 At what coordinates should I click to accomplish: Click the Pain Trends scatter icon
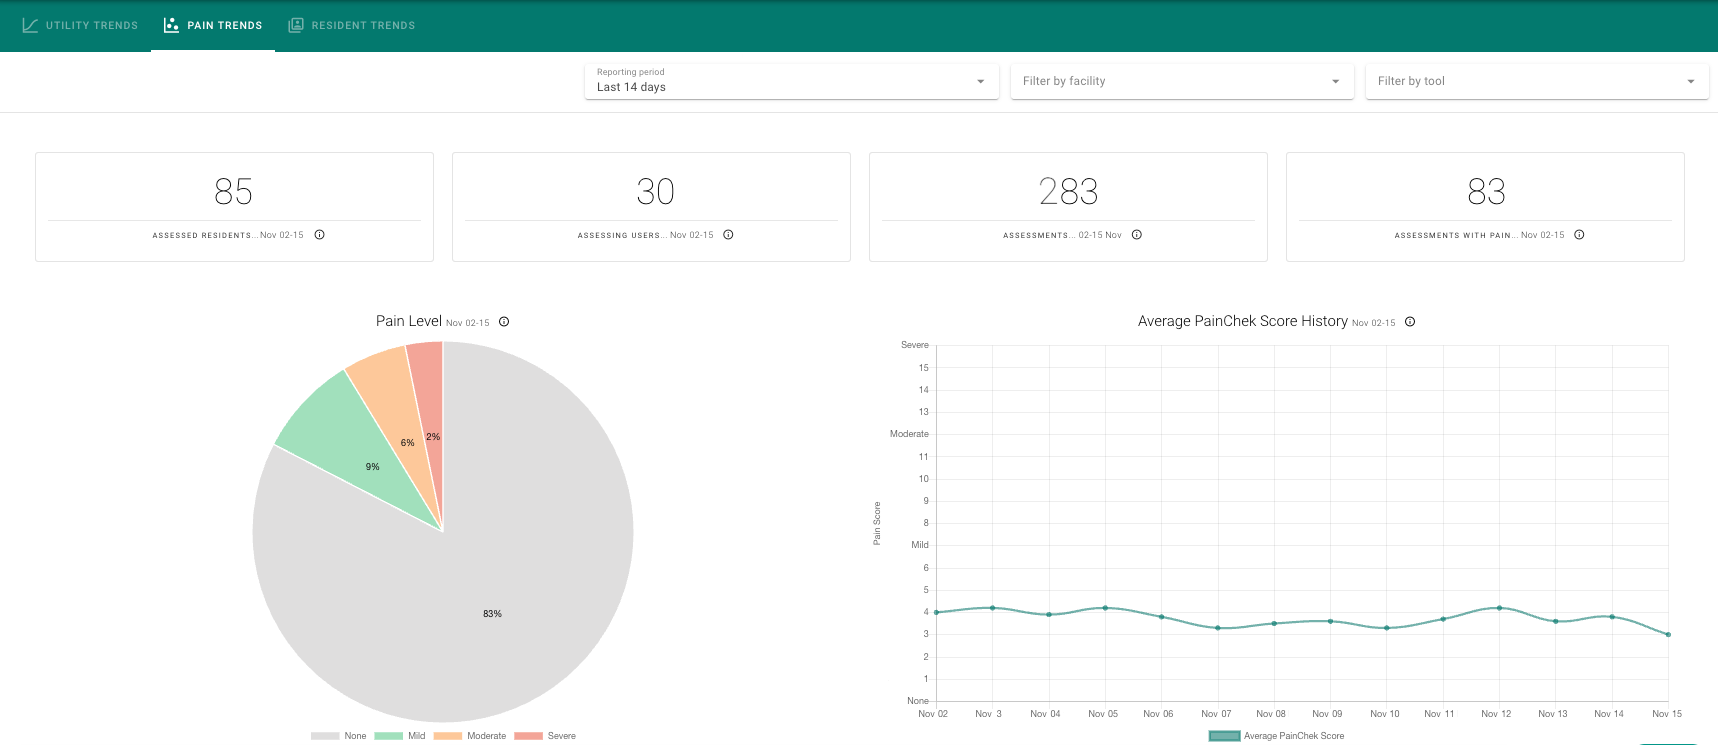click(171, 25)
